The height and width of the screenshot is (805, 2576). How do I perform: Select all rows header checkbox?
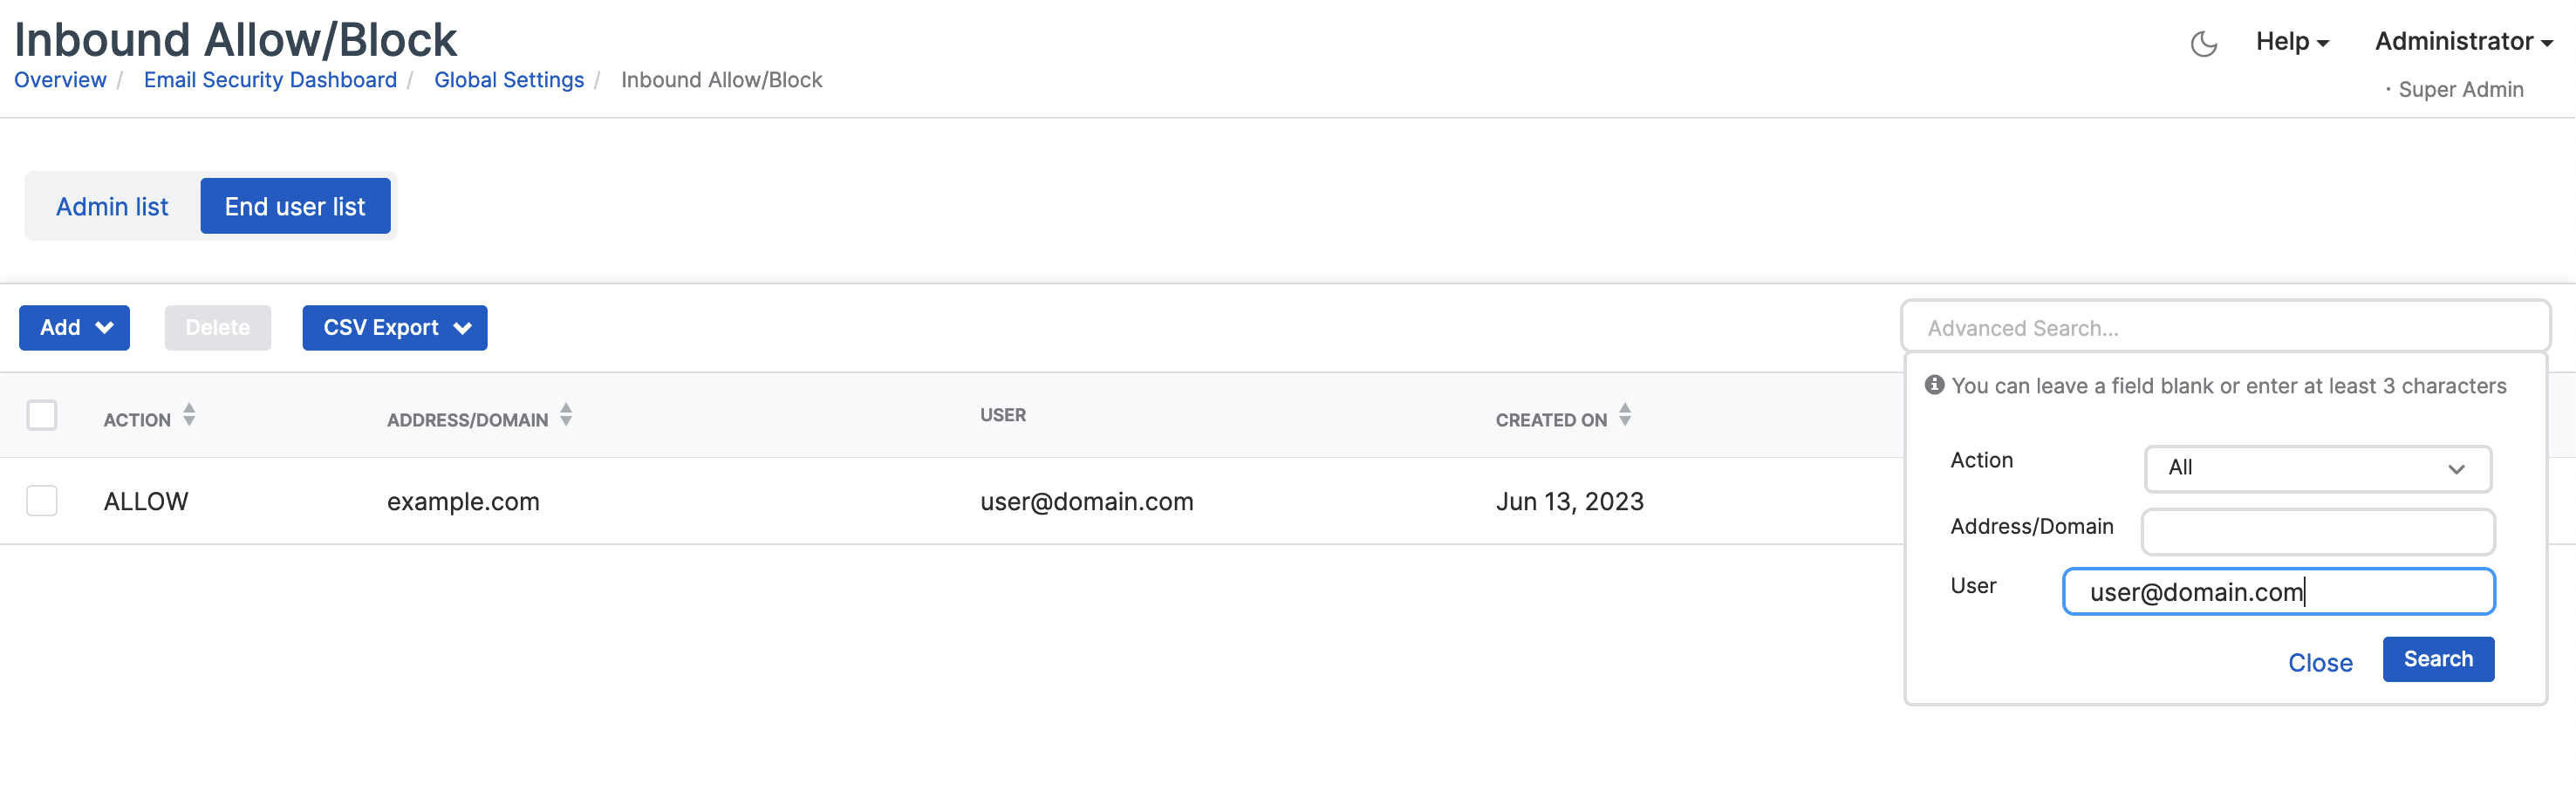[42, 415]
